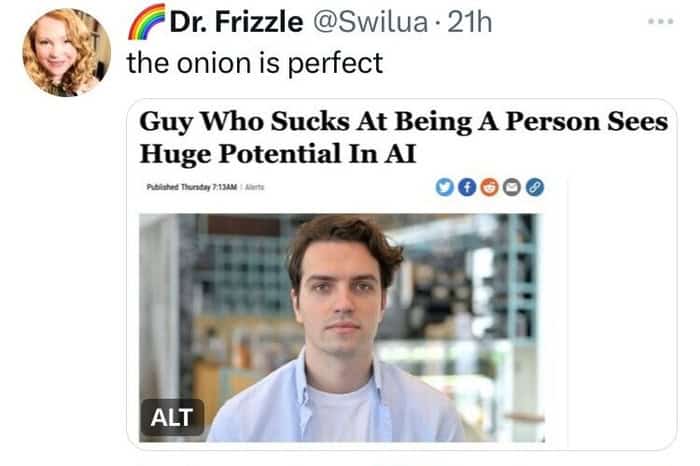Share article via the Reddit icon

[489, 187]
